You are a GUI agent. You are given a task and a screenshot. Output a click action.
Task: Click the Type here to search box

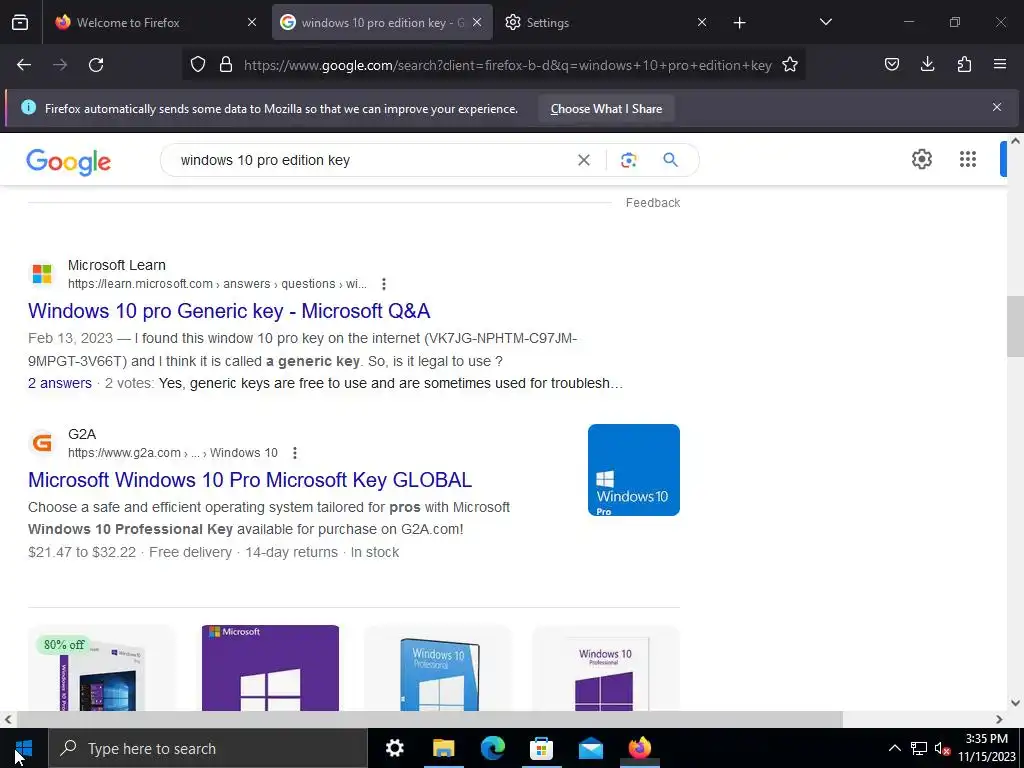tap(208, 748)
